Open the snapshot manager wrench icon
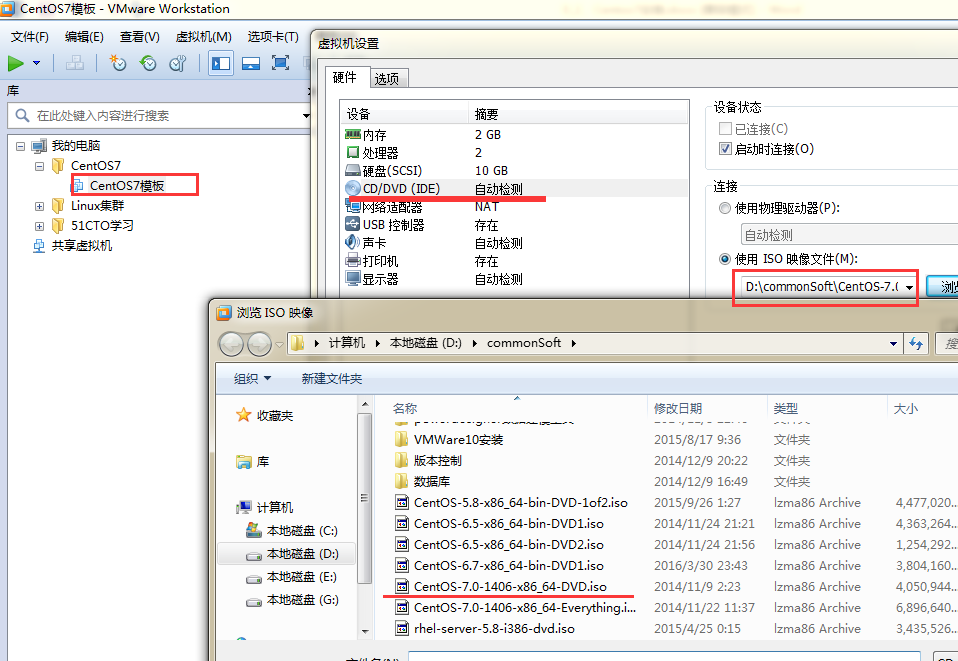Image resolution: width=958 pixels, height=661 pixels. 178,63
